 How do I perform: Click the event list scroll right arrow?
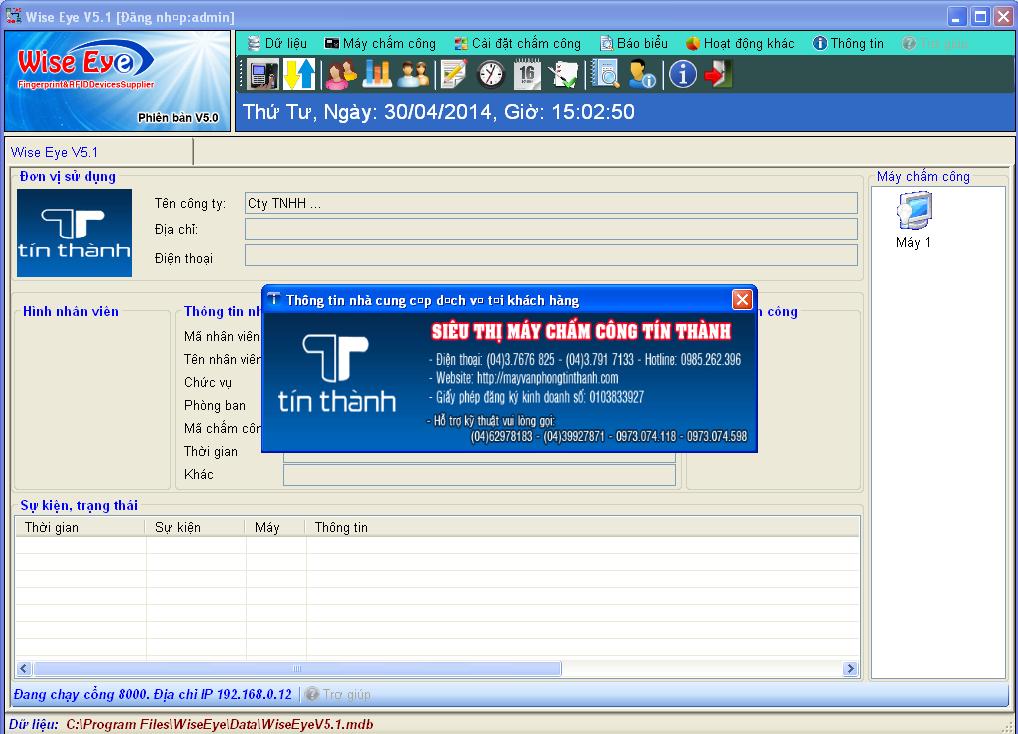point(850,668)
